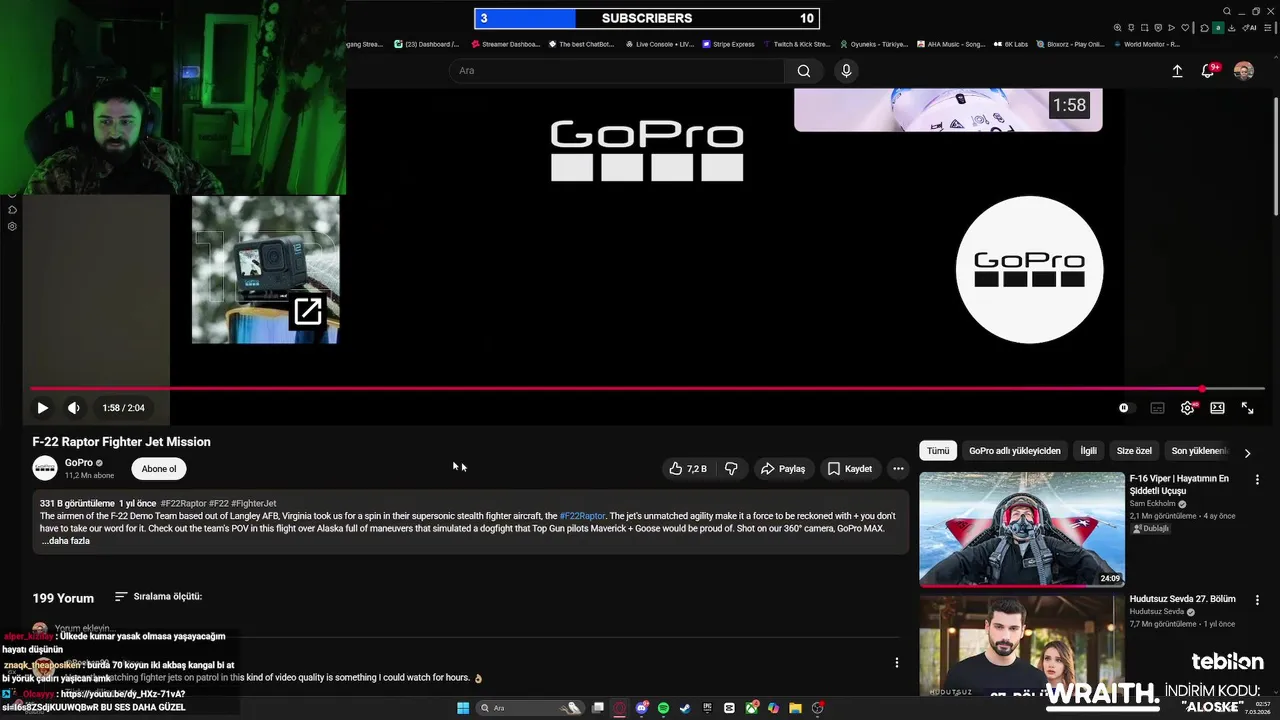Open end-screen GoPro camera card
Screen dimensions: 1280x720
tap(265, 270)
